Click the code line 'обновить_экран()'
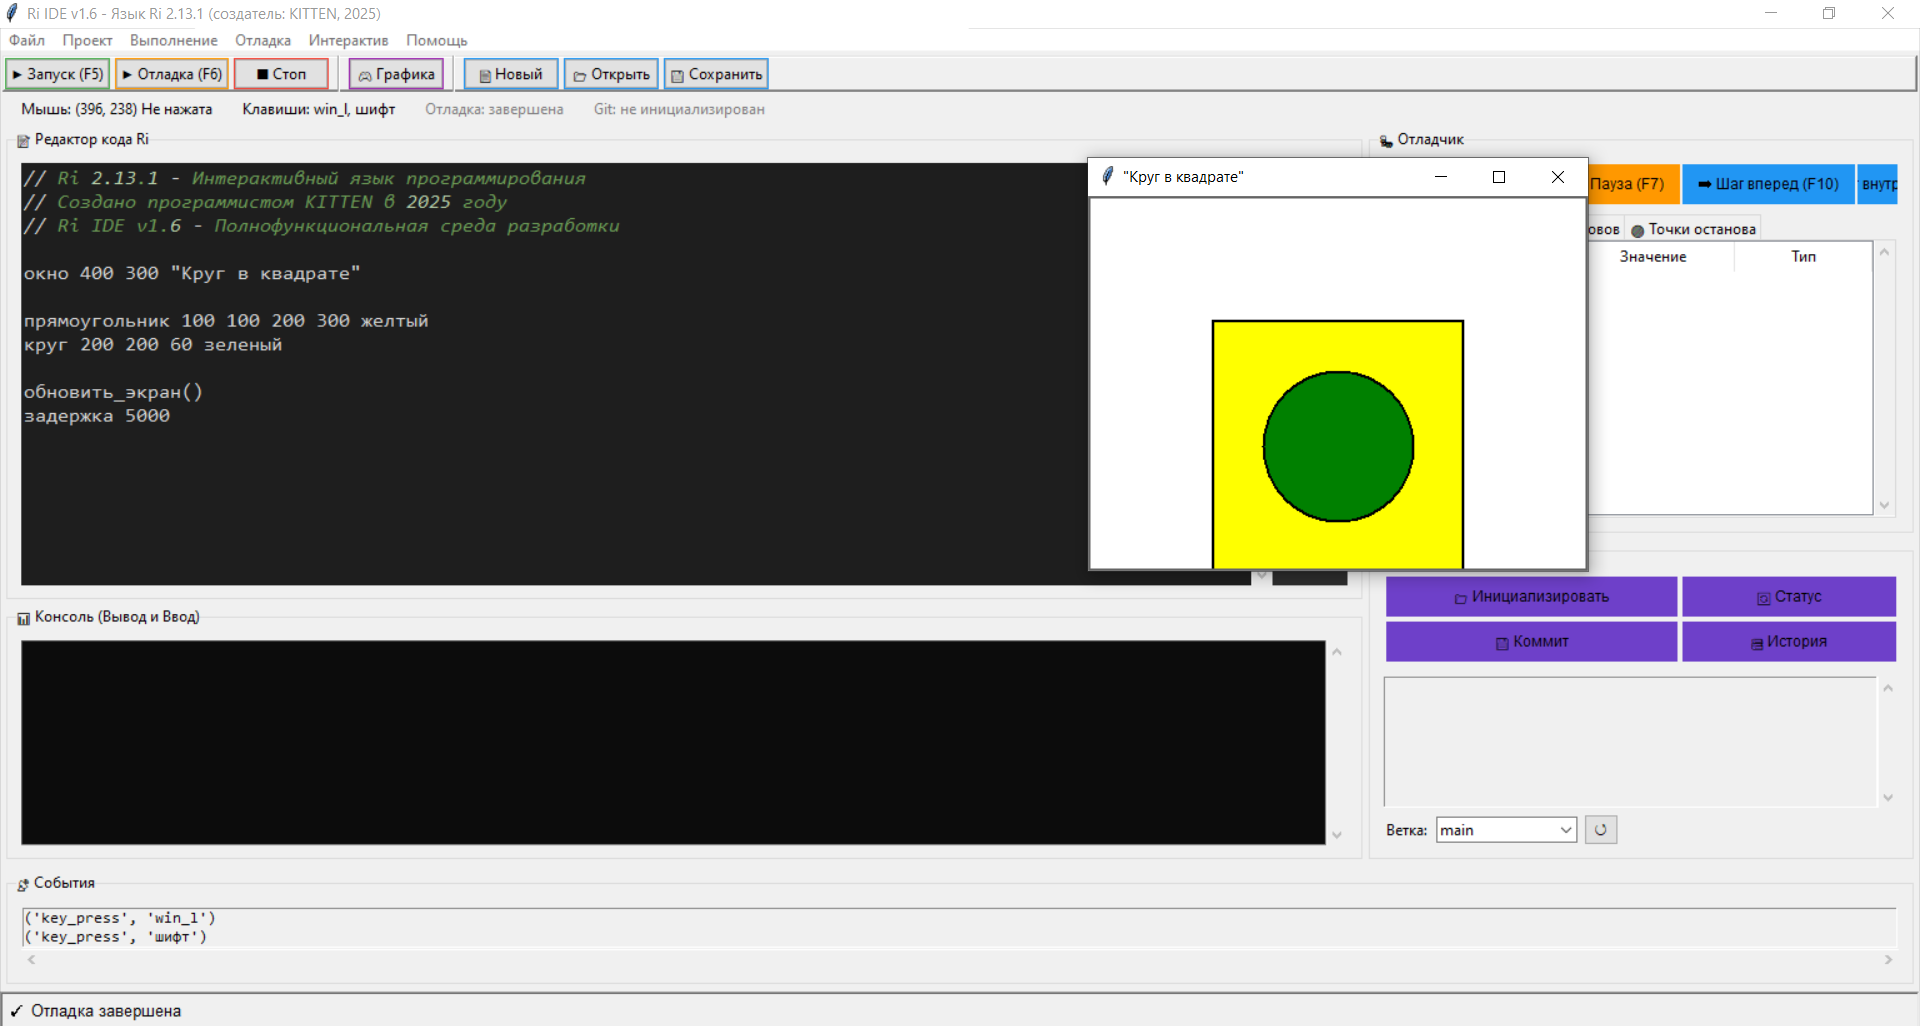 point(113,392)
